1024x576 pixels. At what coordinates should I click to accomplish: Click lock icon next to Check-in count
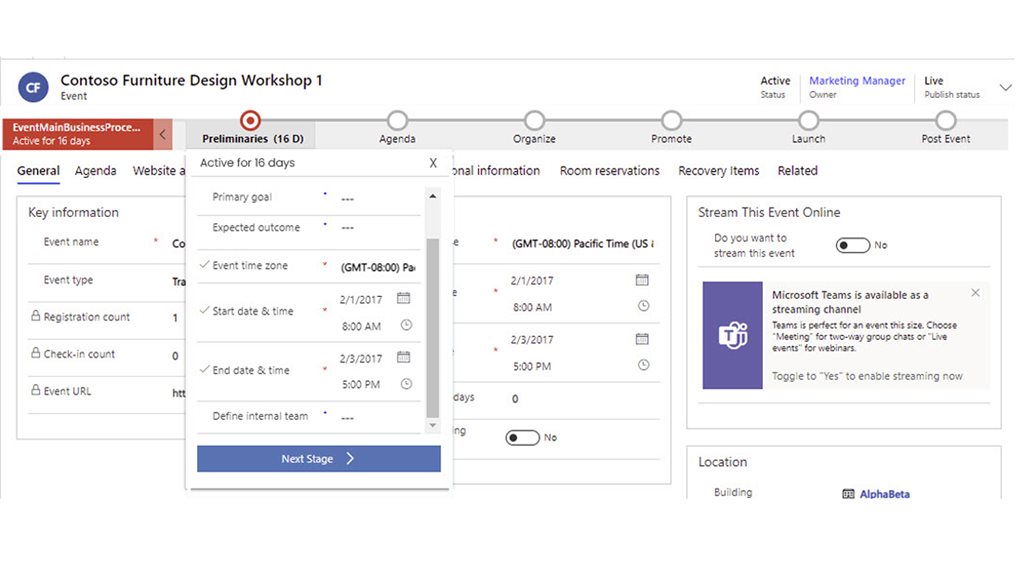point(35,353)
